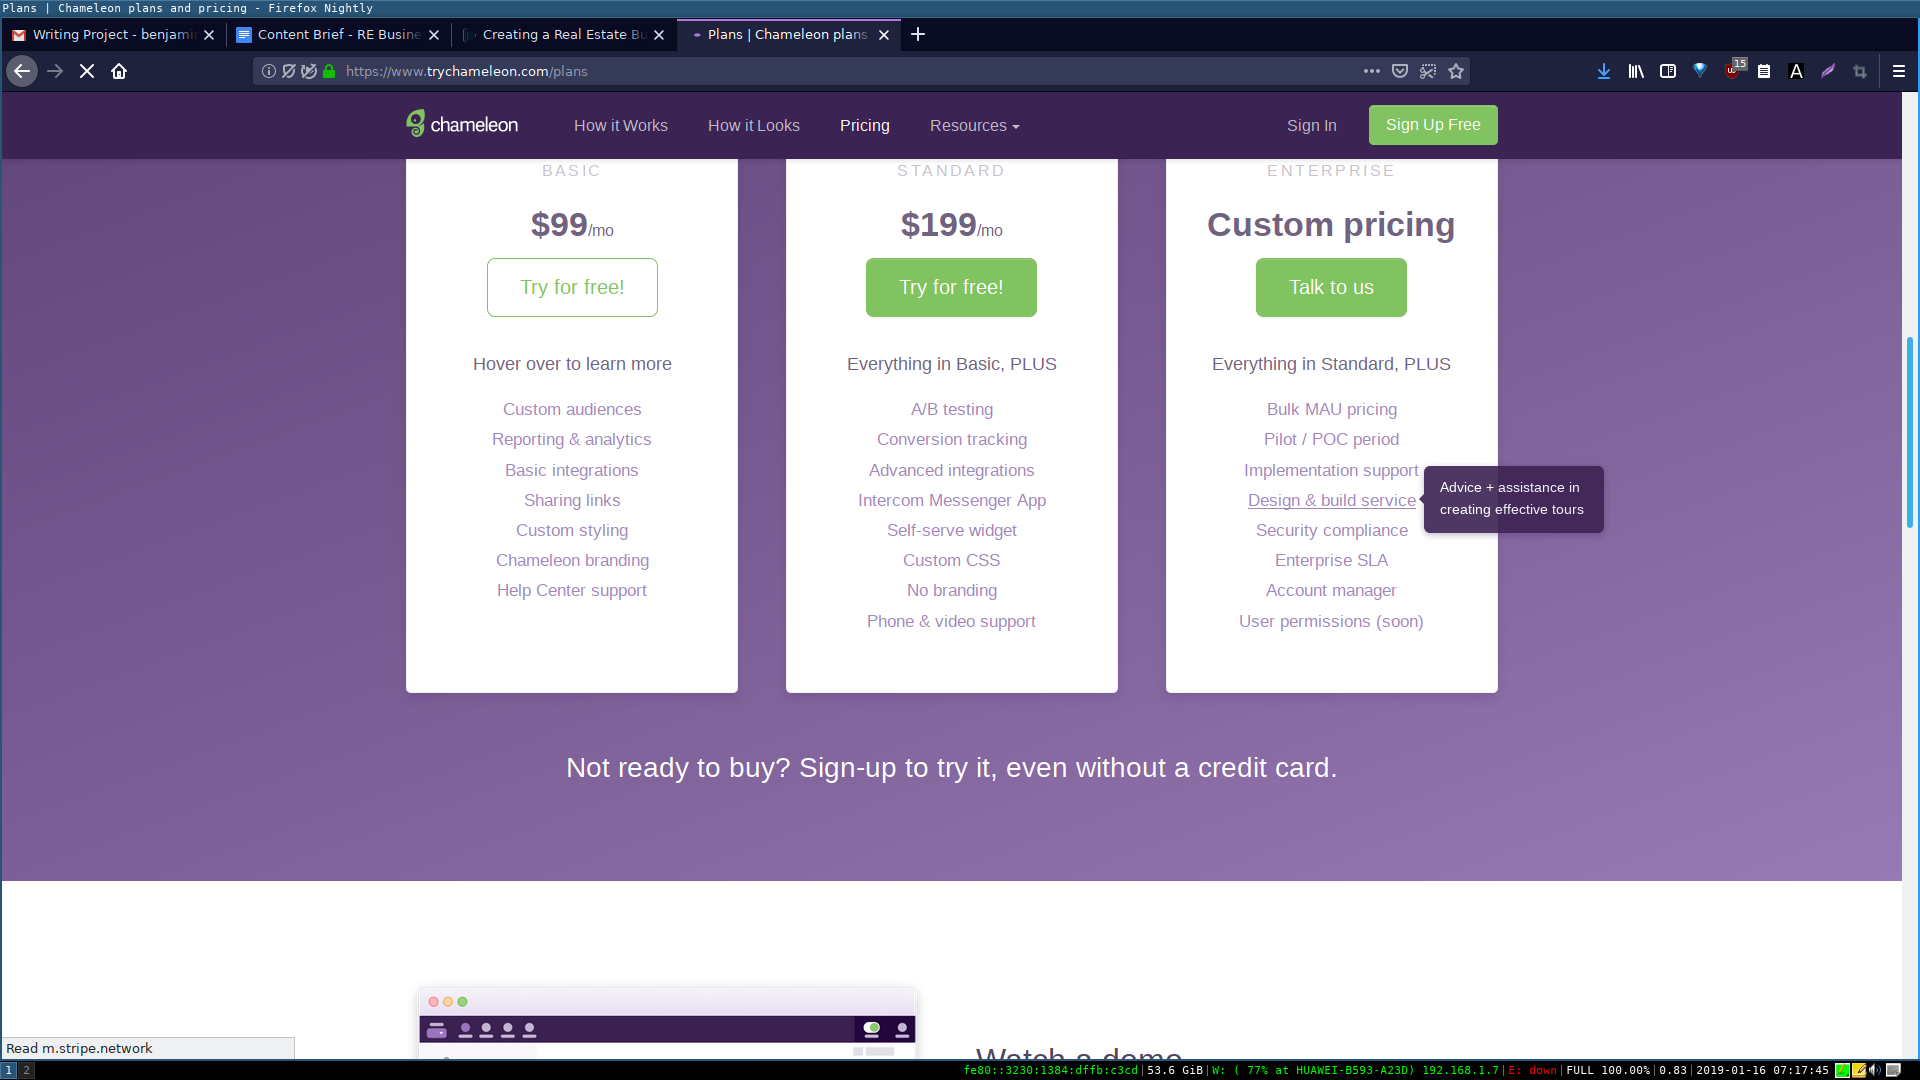Click the purple feather extension icon
Image resolution: width=1920 pixels, height=1080 pixels.
click(1828, 71)
